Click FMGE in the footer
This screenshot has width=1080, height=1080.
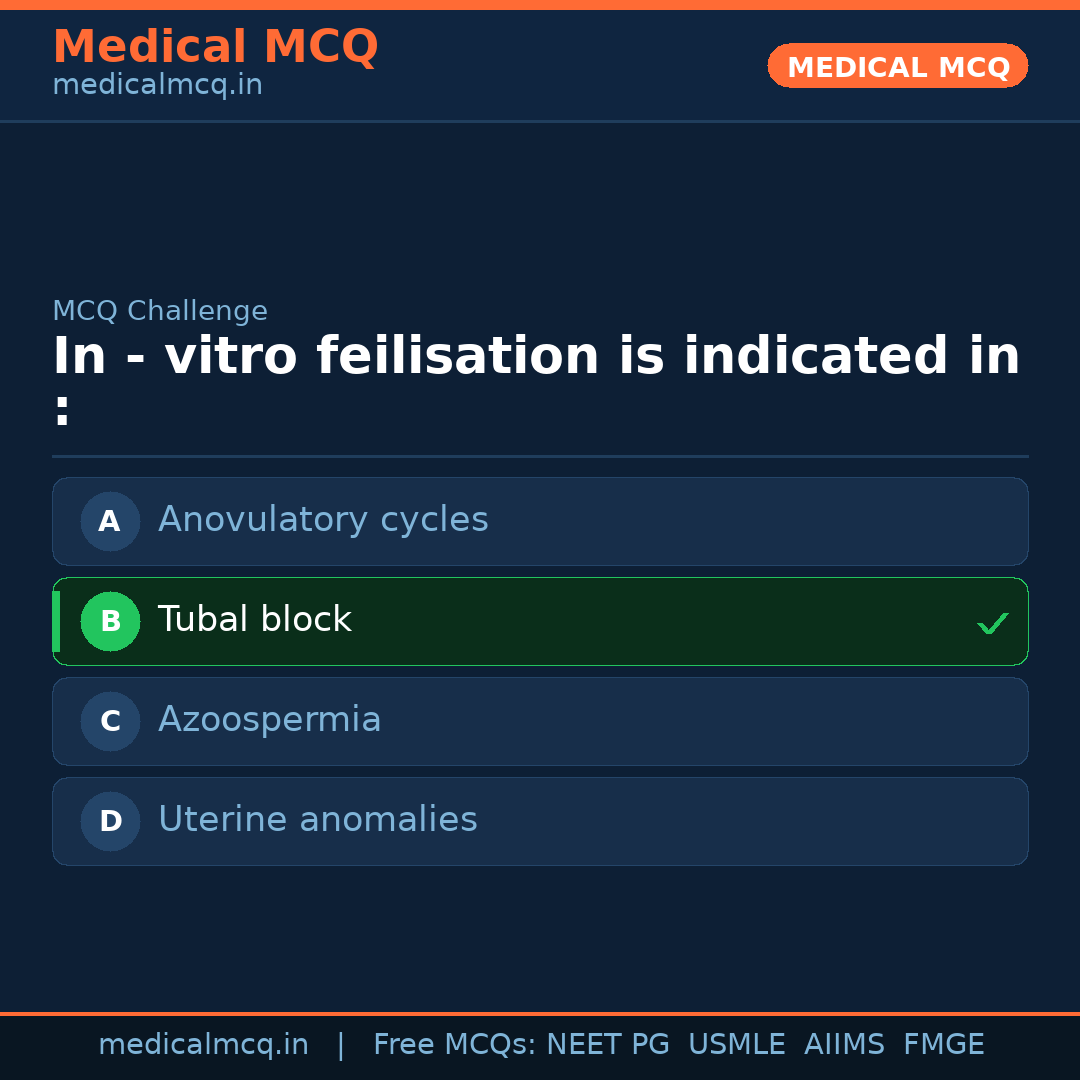coord(943,1045)
